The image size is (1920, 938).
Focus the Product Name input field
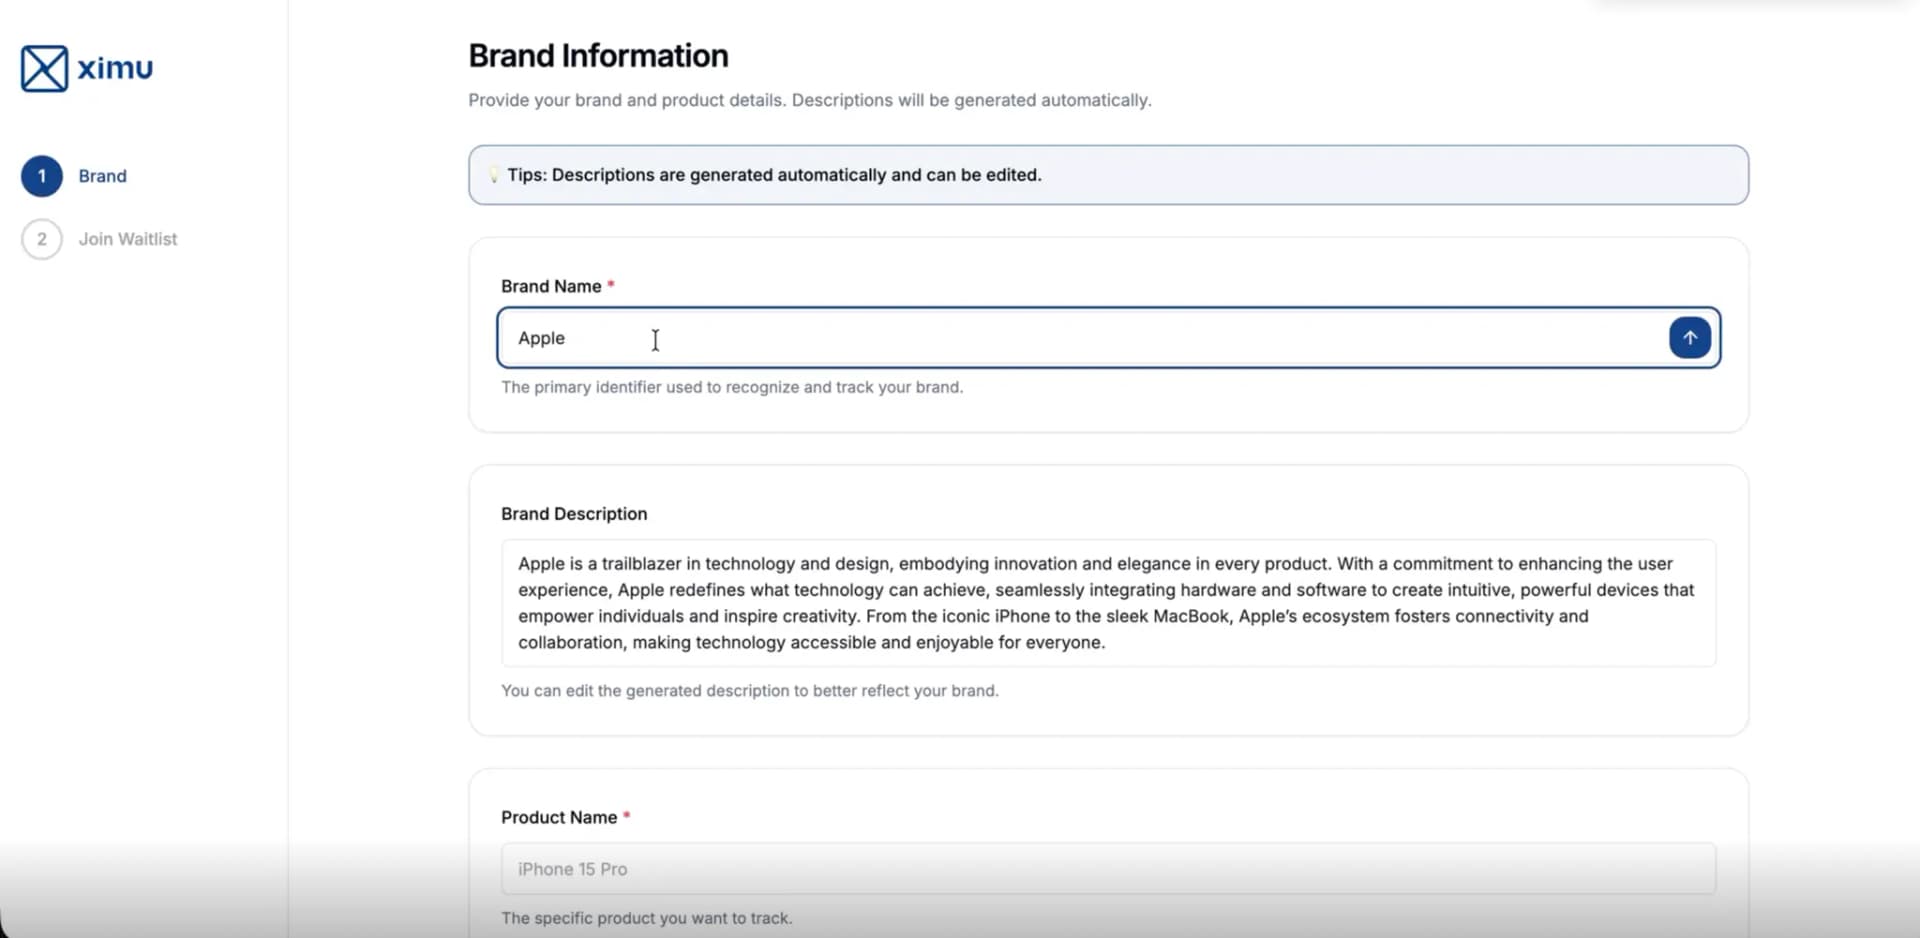coord(1108,869)
